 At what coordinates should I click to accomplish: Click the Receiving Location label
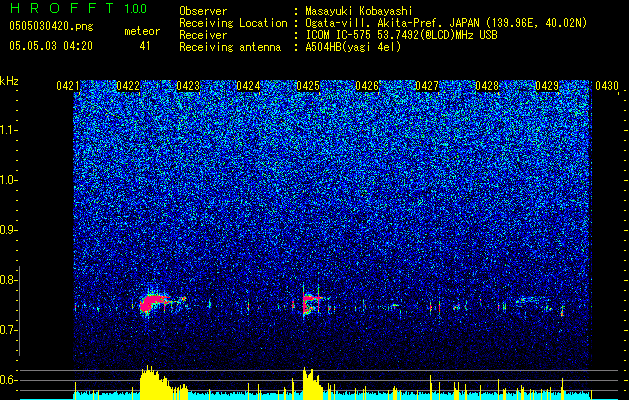233,23
